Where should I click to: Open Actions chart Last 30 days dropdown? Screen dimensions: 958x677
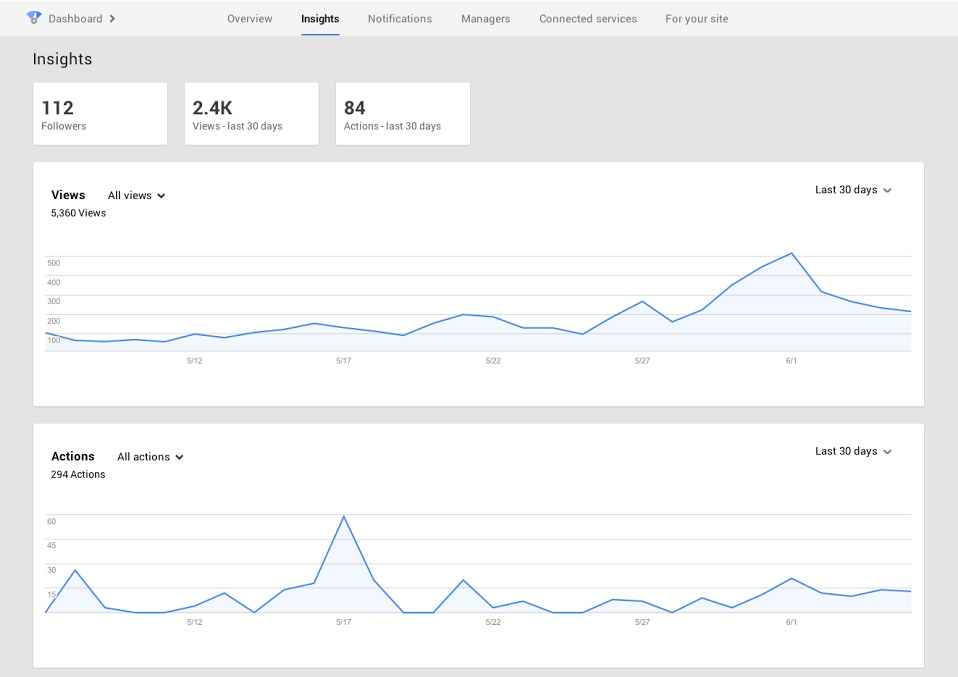point(852,451)
